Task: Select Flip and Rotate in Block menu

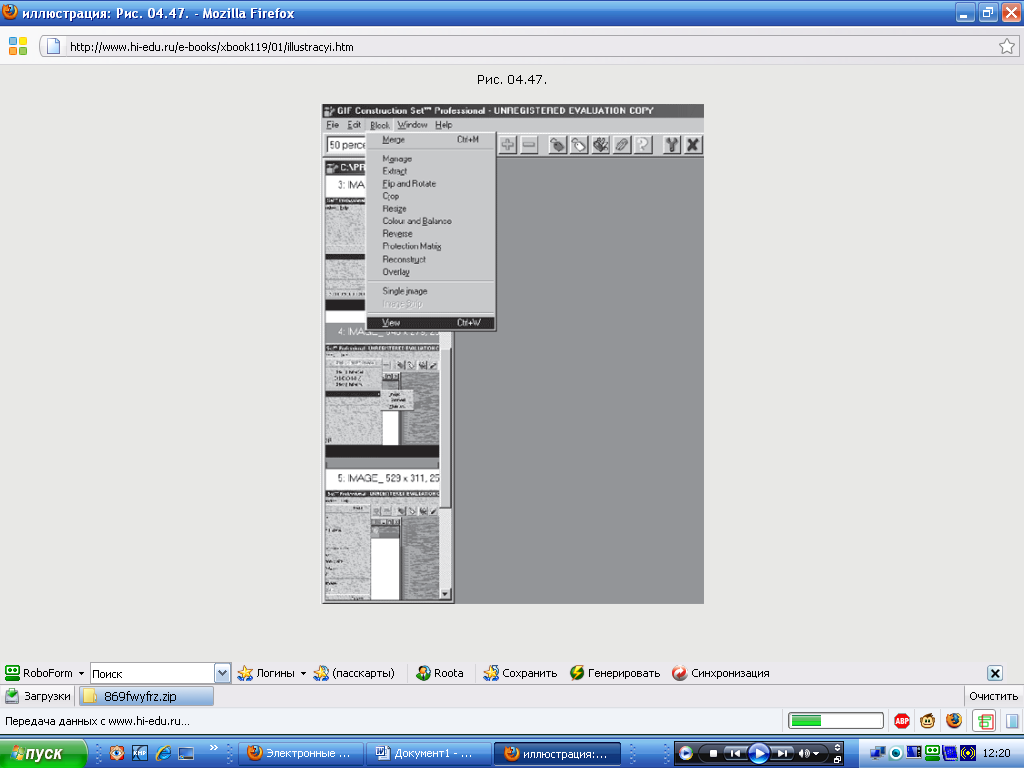Action: [430, 184]
